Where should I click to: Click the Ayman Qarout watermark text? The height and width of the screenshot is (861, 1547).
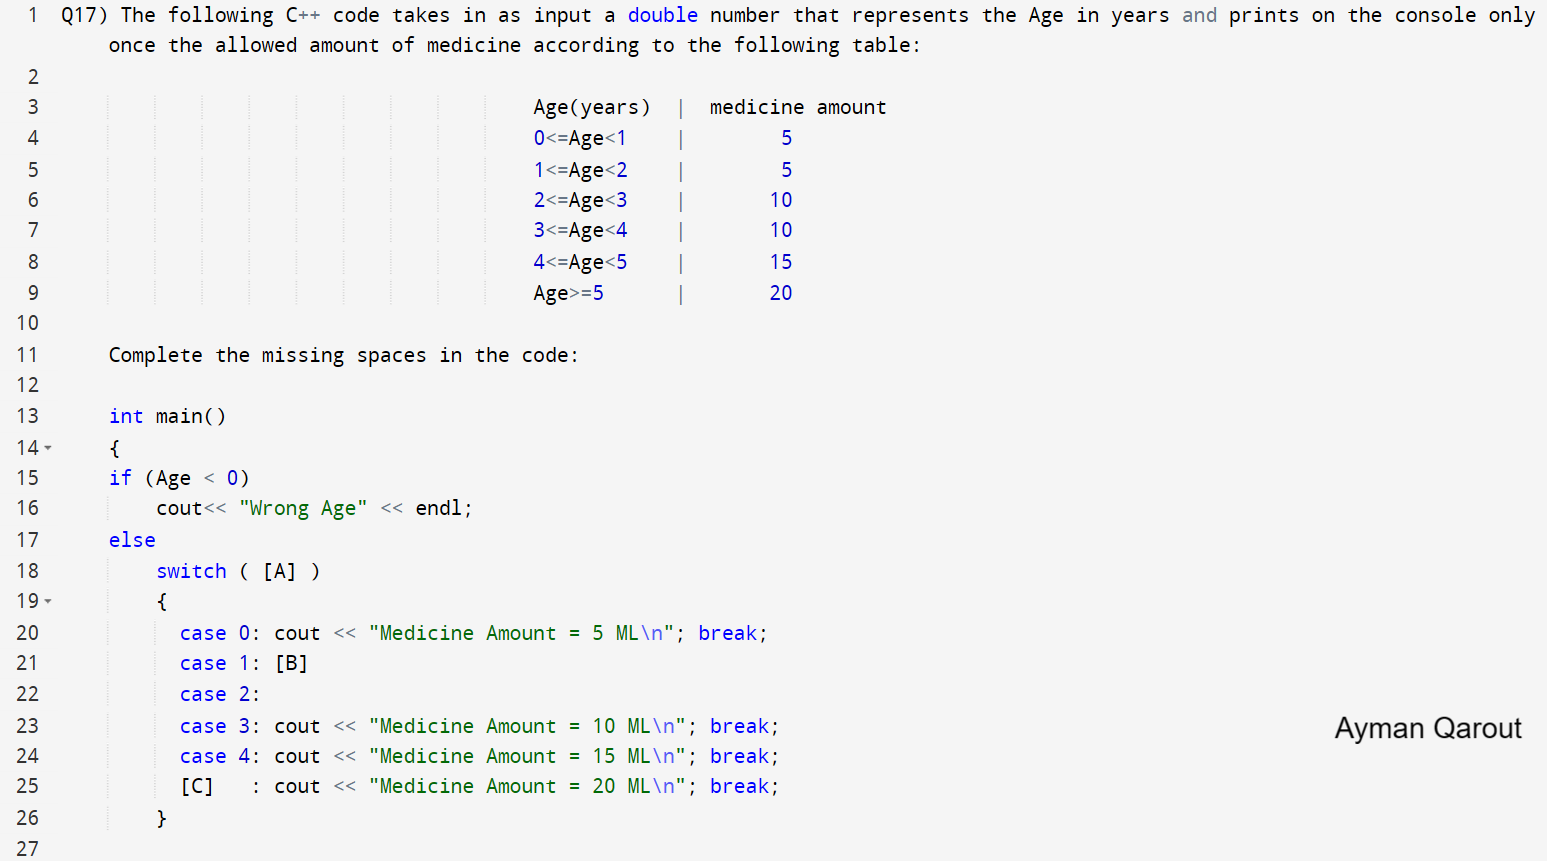point(1427,728)
